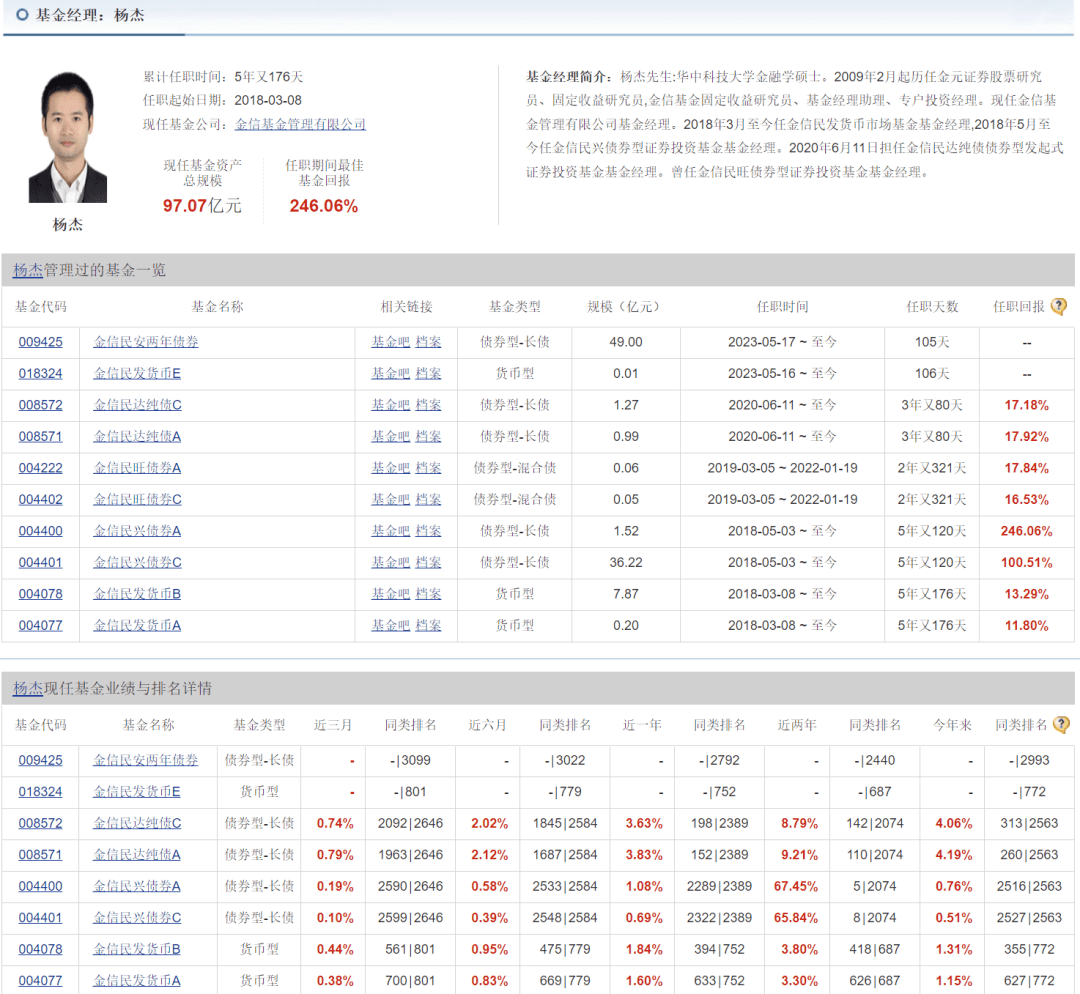Open 金信民发货币A in managed funds table
Image resolution: width=1080 pixels, height=994 pixels.
coord(137,625)
